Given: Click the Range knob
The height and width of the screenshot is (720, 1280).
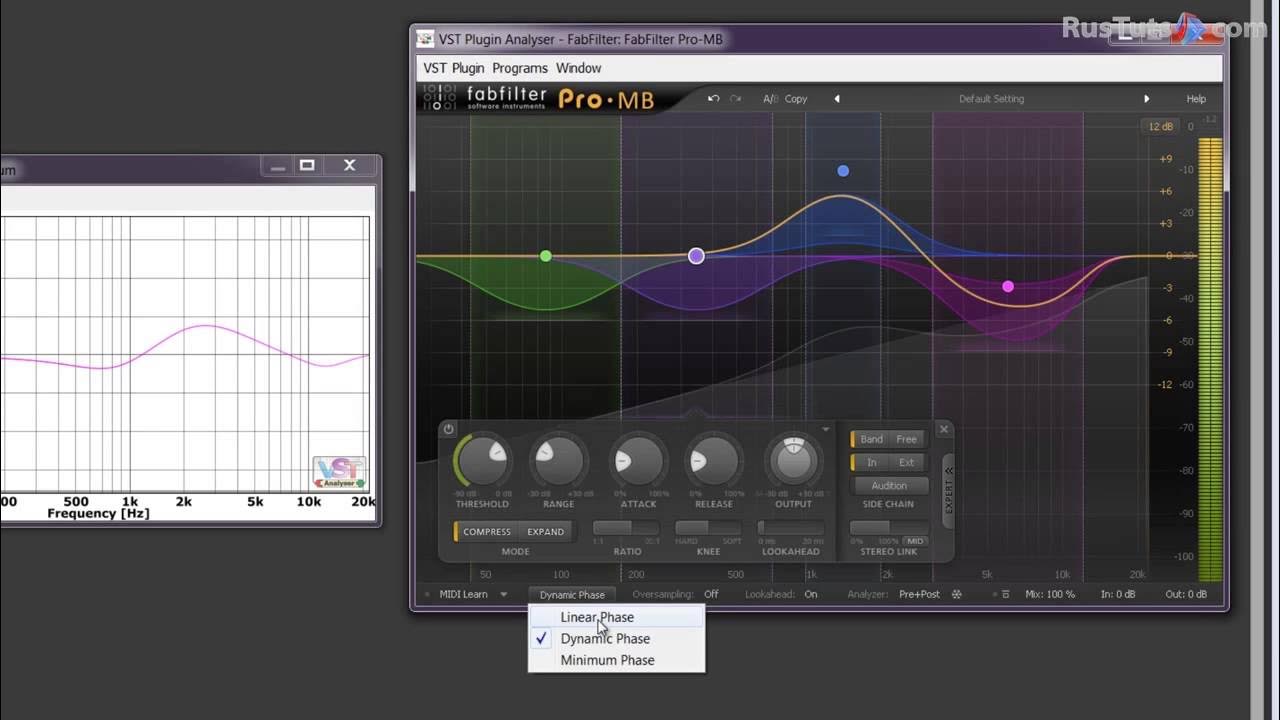Looking at the screenshot, I should 559,461.
